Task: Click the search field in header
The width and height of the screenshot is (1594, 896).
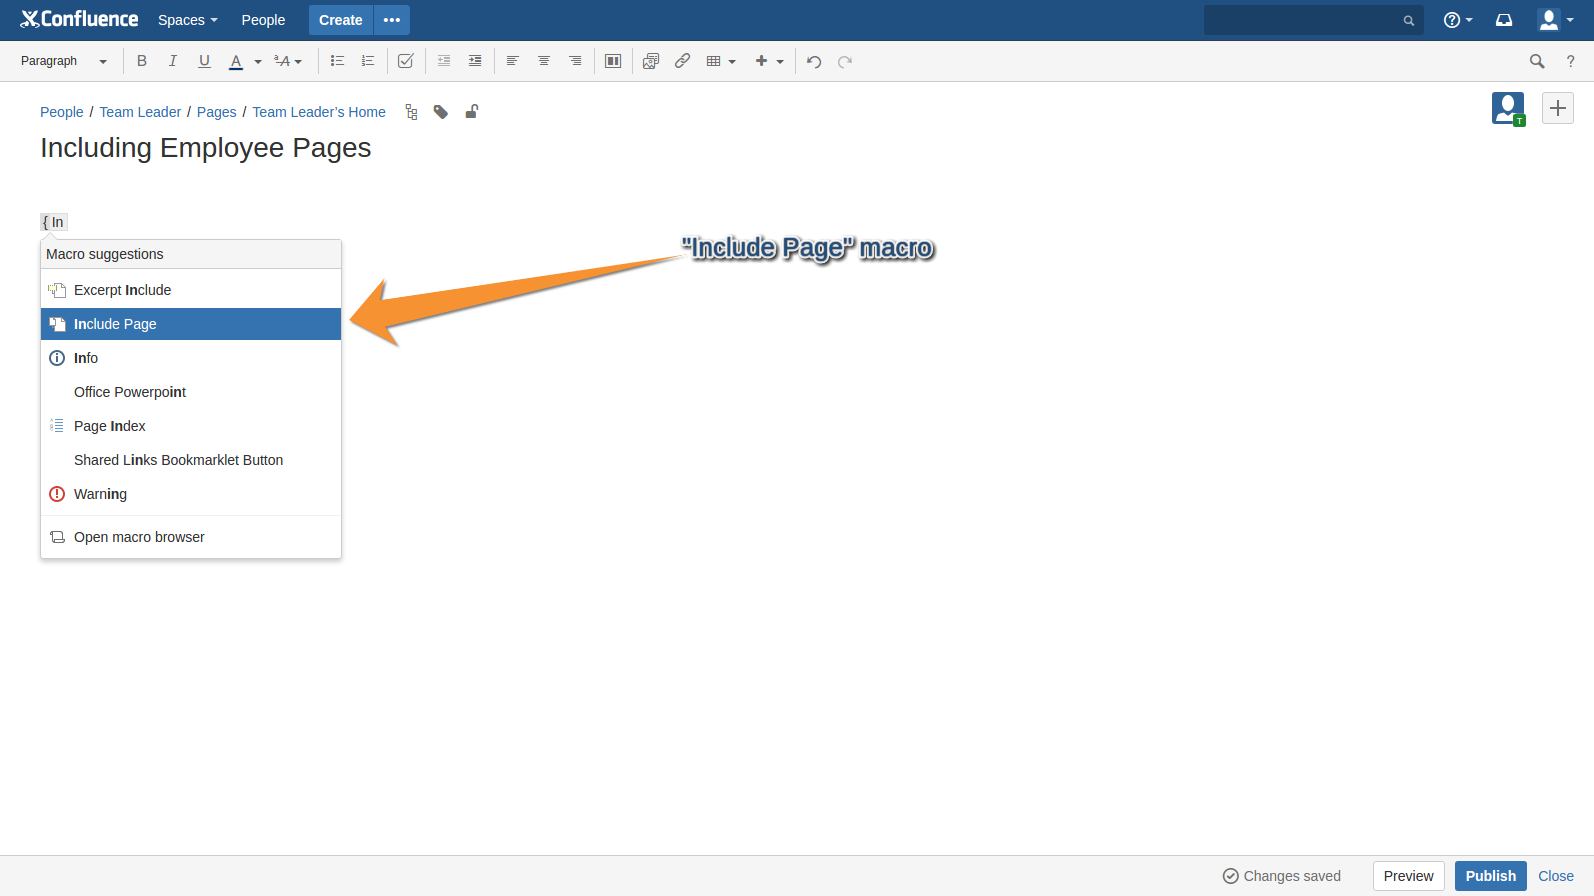Action: (x=1305, y=20)
